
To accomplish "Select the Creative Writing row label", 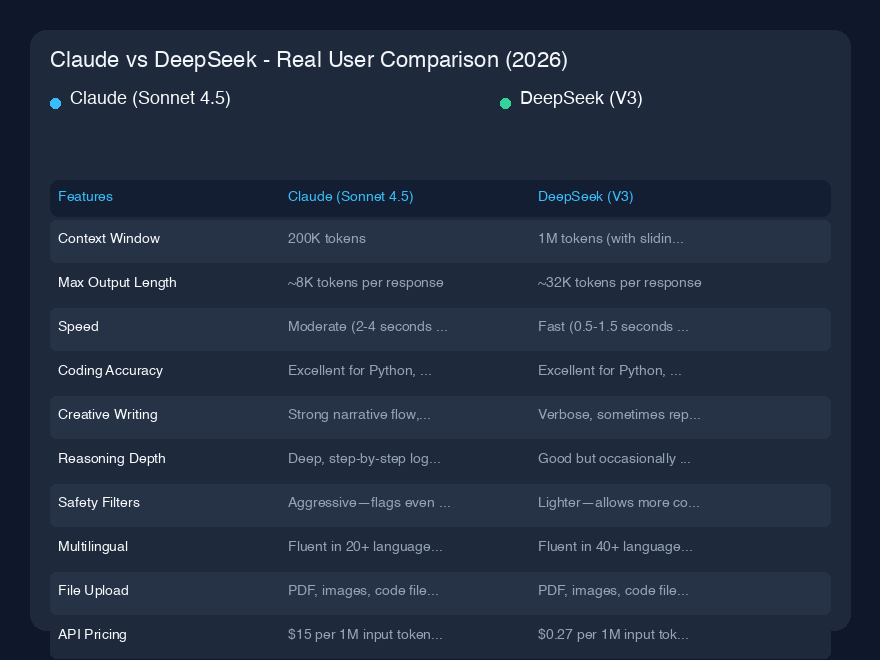I will click(108, 414).
